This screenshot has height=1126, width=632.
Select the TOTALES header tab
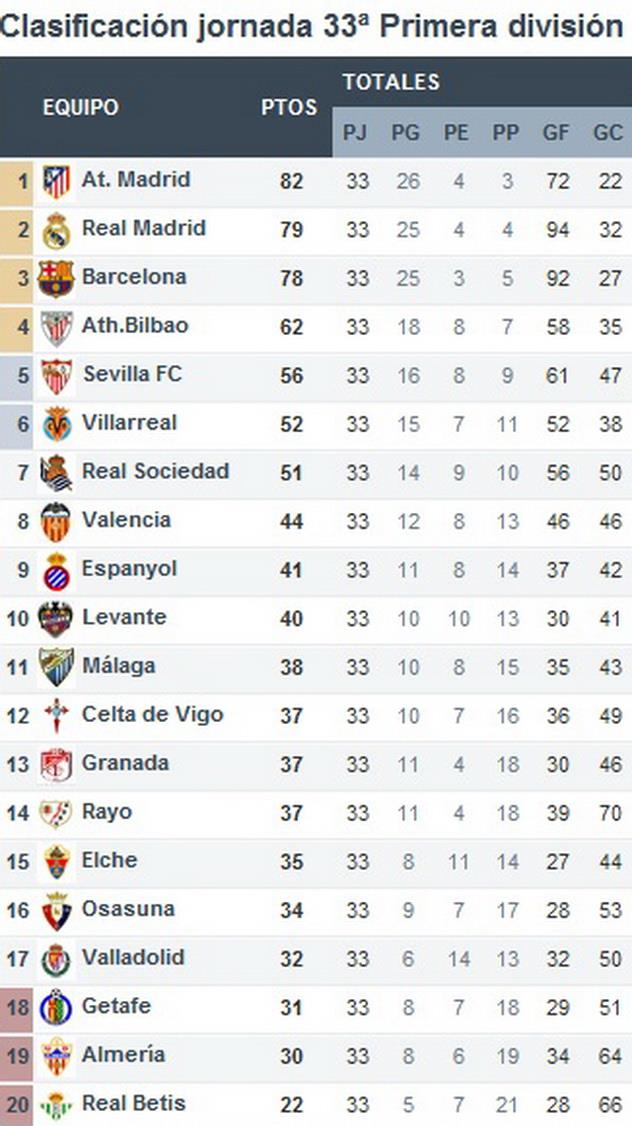click(x=391, y=82)
